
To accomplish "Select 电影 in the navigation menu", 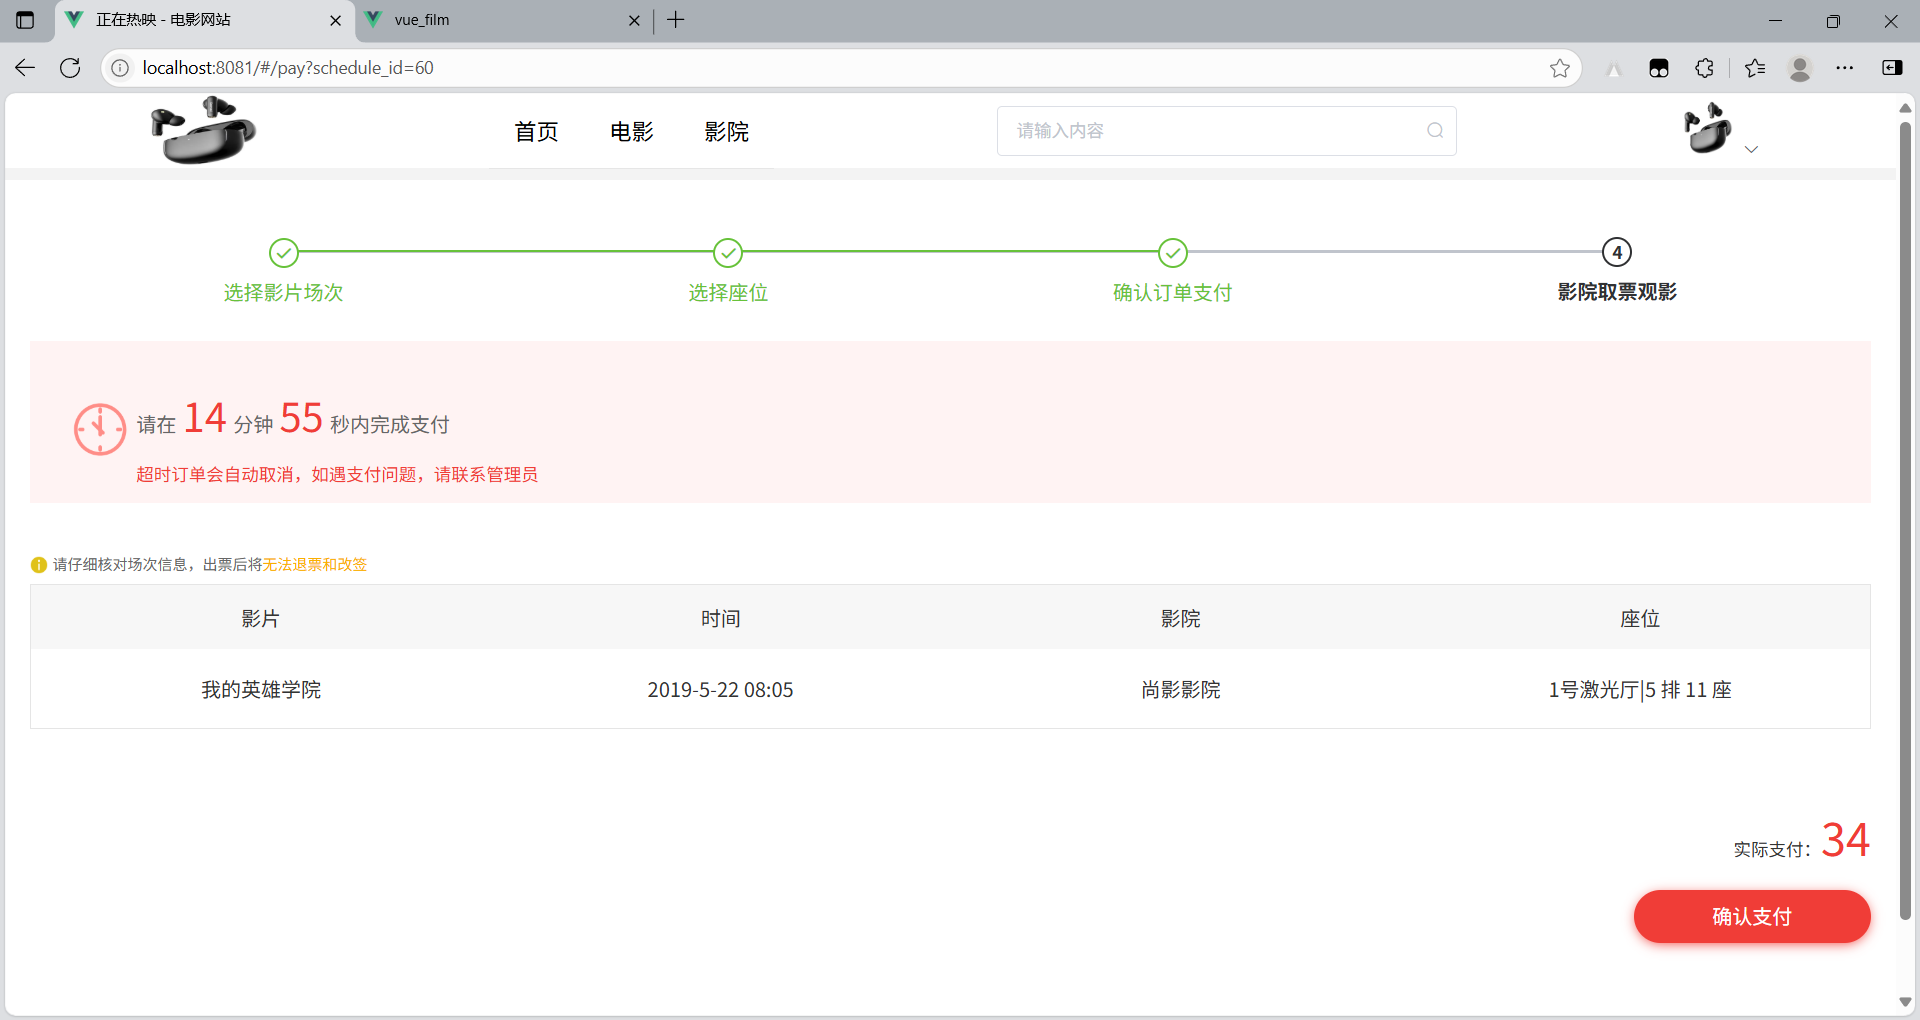I will pyautogui.click(x=631, y=131).
